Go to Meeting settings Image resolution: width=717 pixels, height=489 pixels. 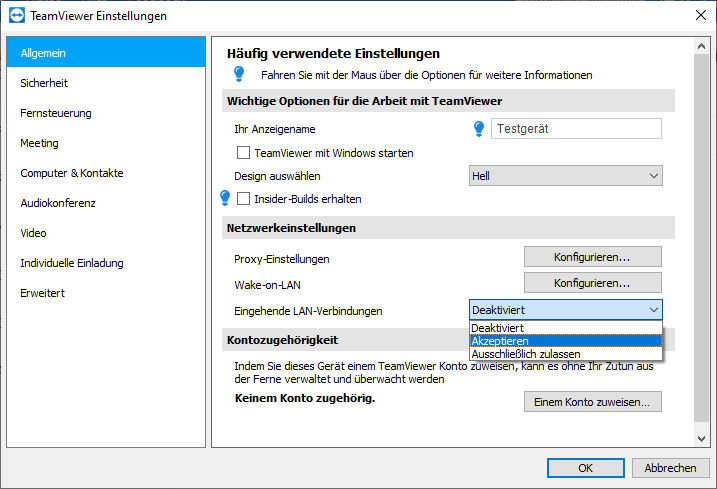[106, 143]
